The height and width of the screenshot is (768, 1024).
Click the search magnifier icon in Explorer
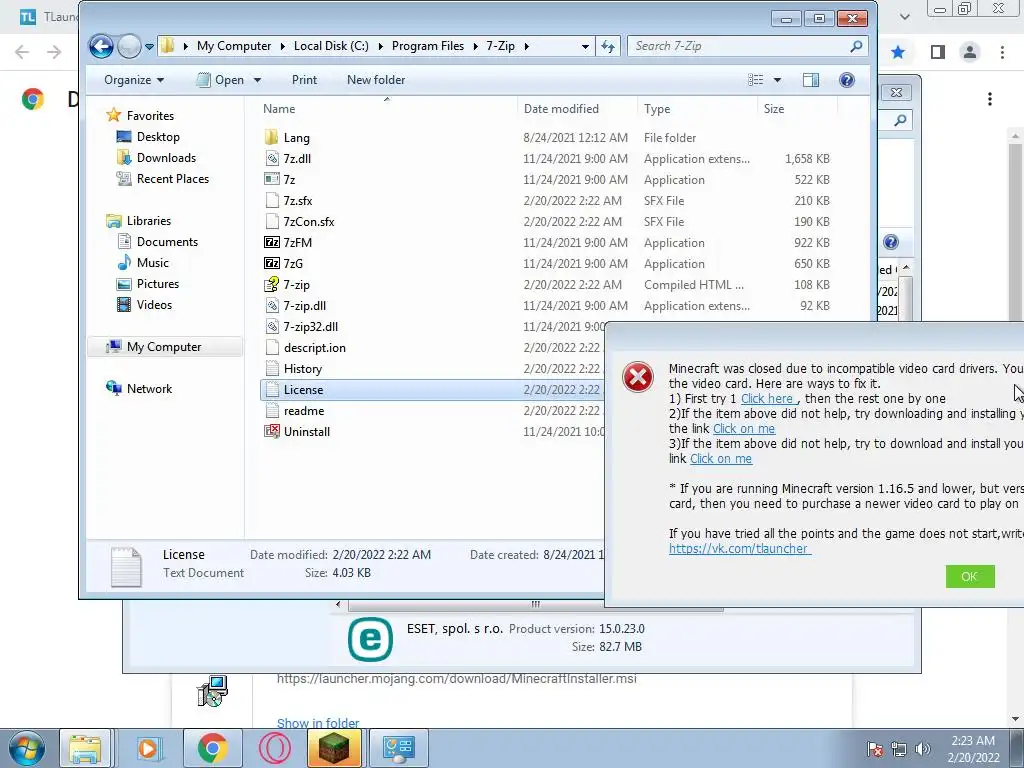pos(856,46)
